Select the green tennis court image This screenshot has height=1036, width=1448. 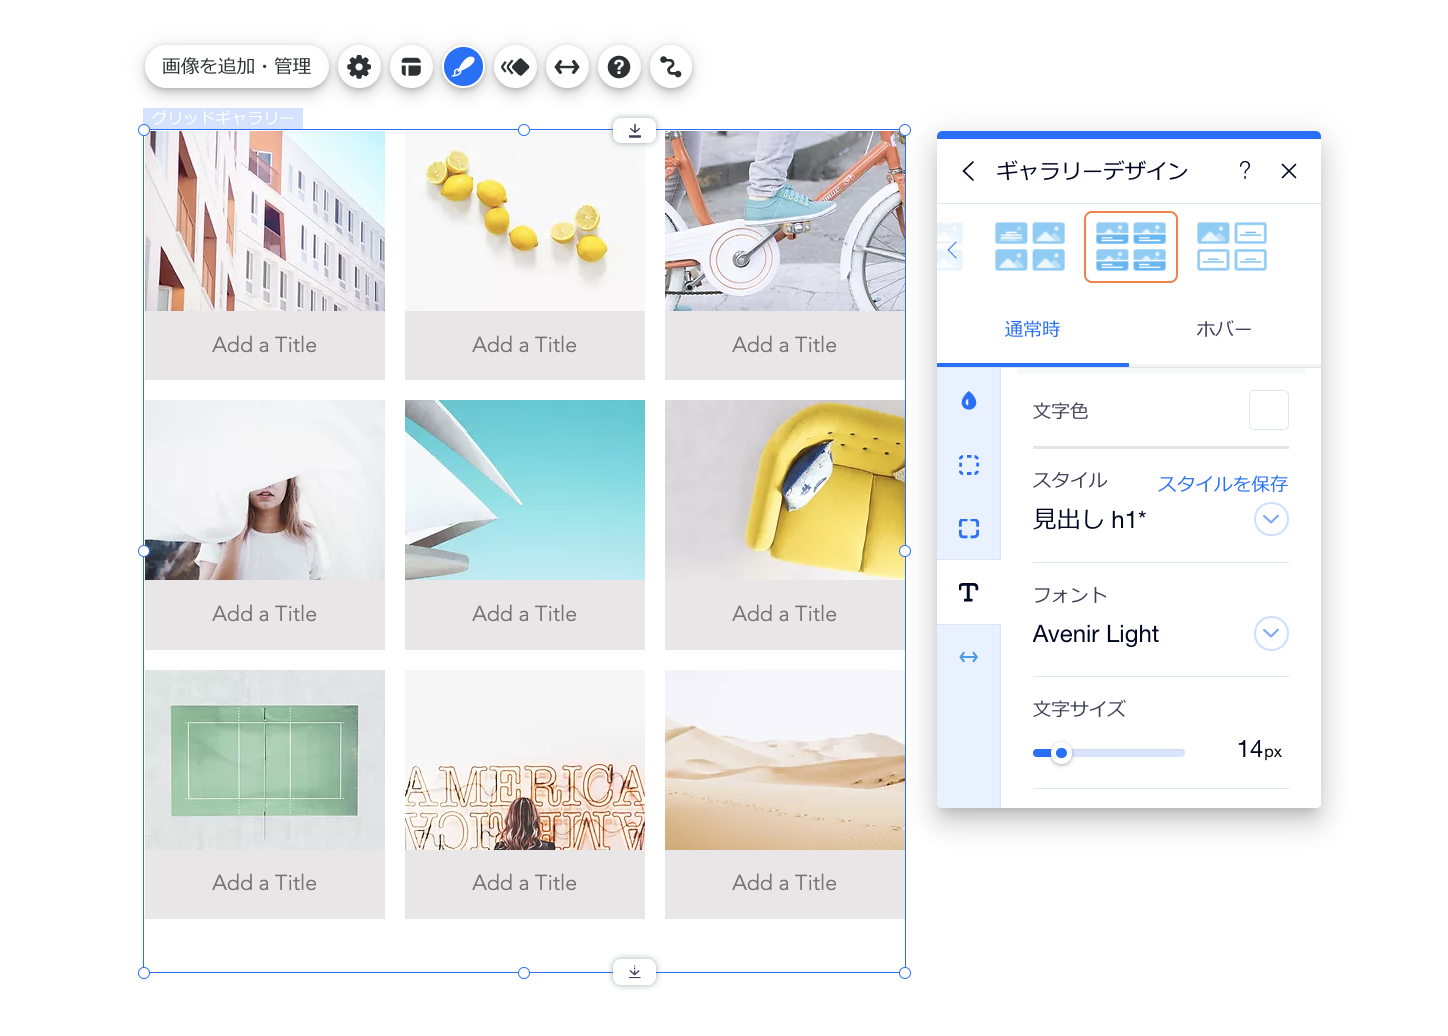pos(265,760)
